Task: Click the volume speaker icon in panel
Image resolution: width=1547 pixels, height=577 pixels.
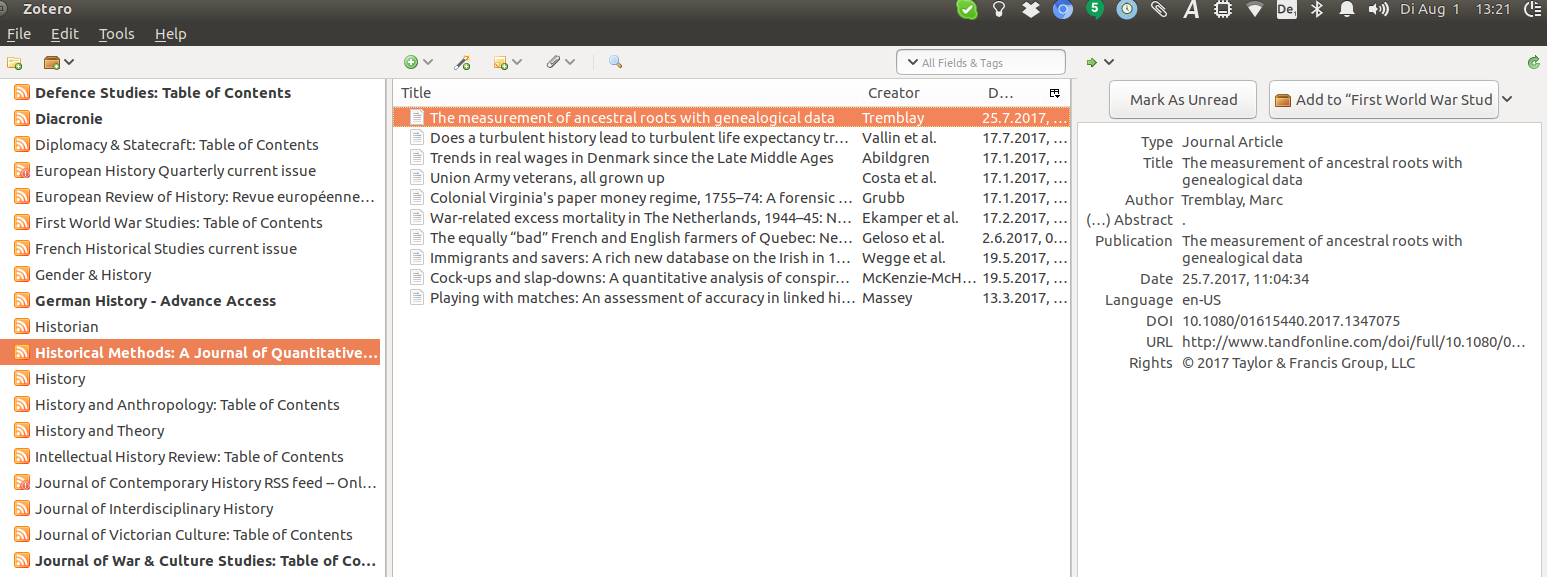Action: pos(1378,10)
